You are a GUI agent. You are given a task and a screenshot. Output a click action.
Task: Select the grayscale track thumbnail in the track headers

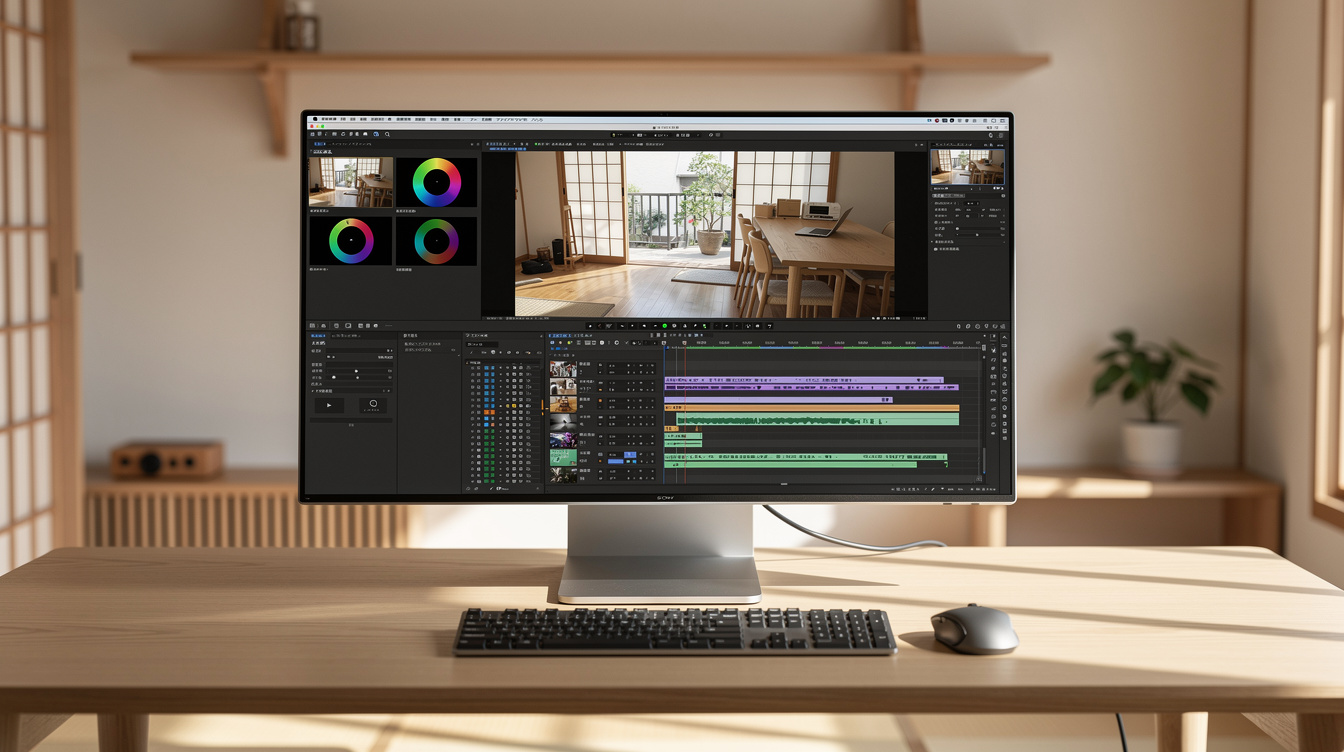pyautogui.click(x=563, y=423)
